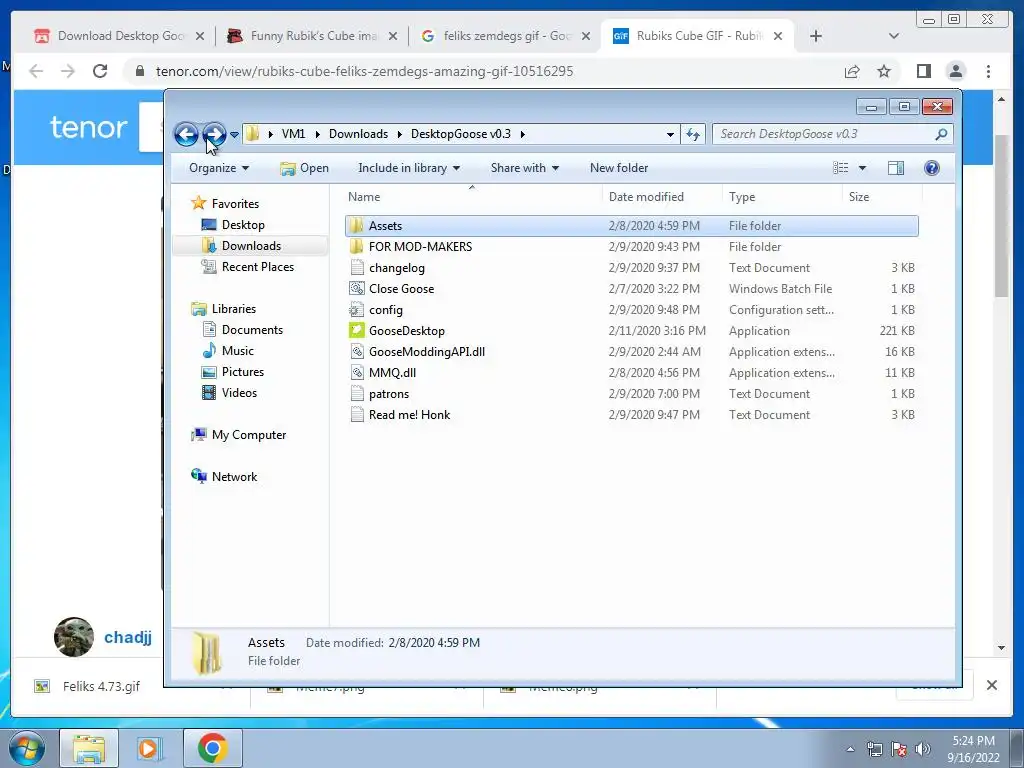1024x768 pixels.
Task: Switch to Funny Rubik's Cube images tab
Action: pyautogui.click(x=313, y=36)
